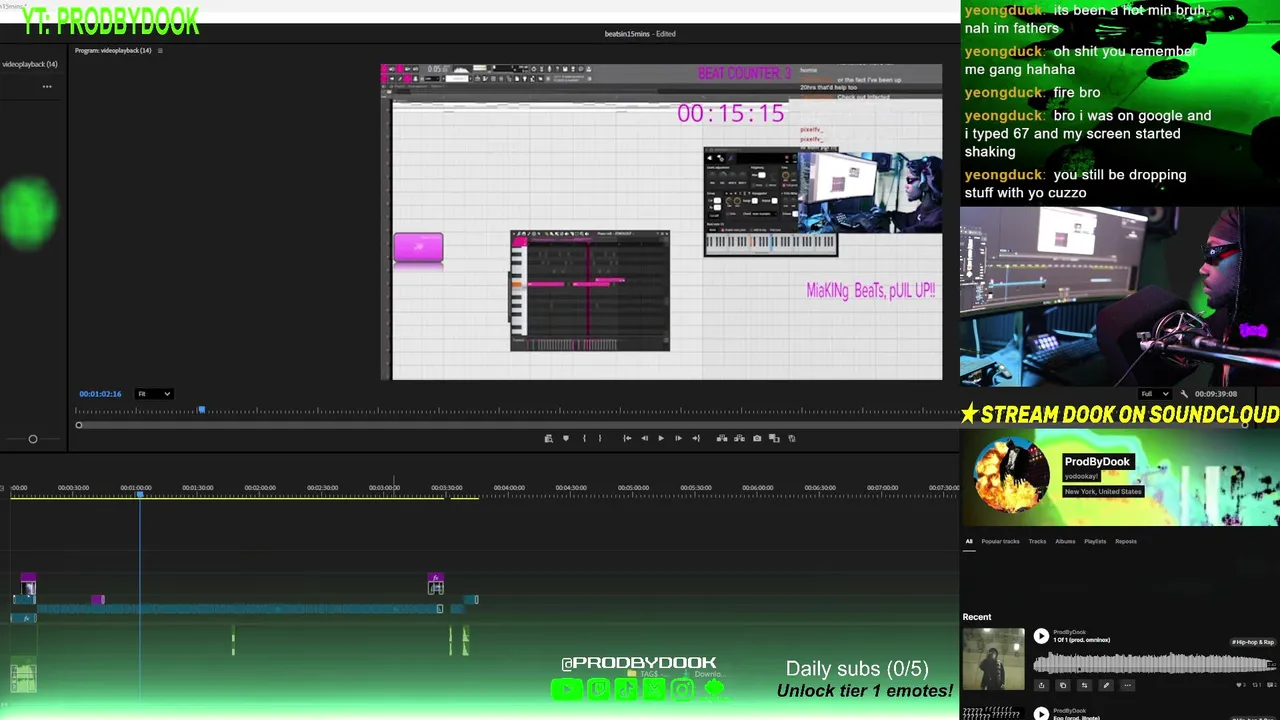Image resolution: width=1280 pixels, height=720 pixels.
Task: Click the leftmost transport bar icon before marker
Action: 548,438
